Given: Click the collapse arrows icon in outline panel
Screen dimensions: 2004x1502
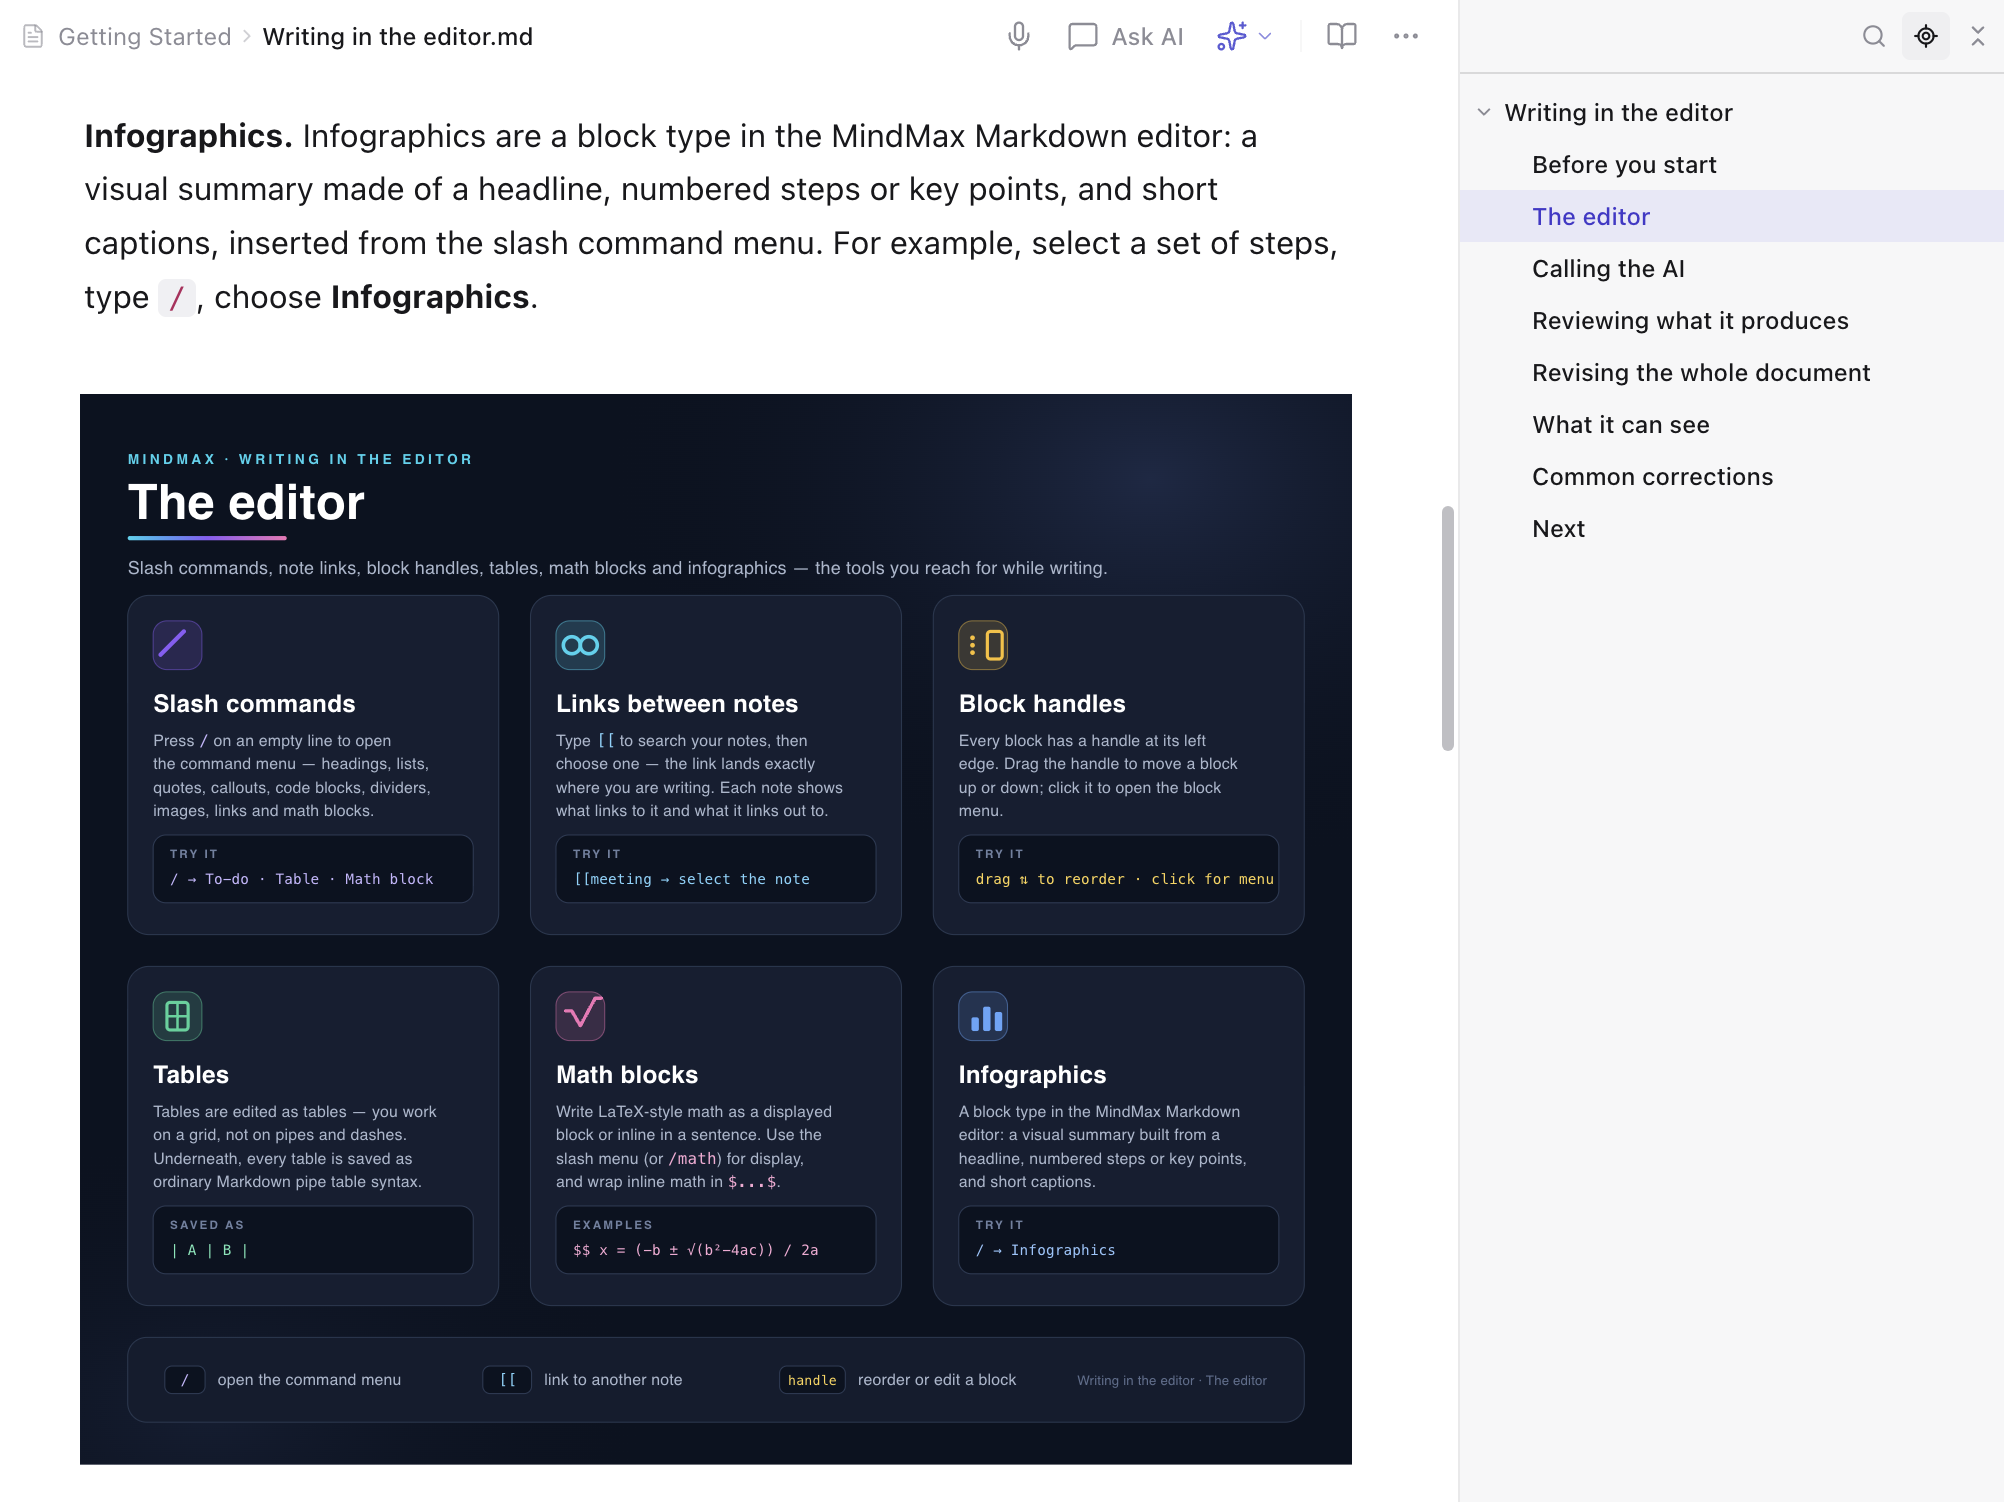Looking at the screenshot, I should coord(1977,37).
